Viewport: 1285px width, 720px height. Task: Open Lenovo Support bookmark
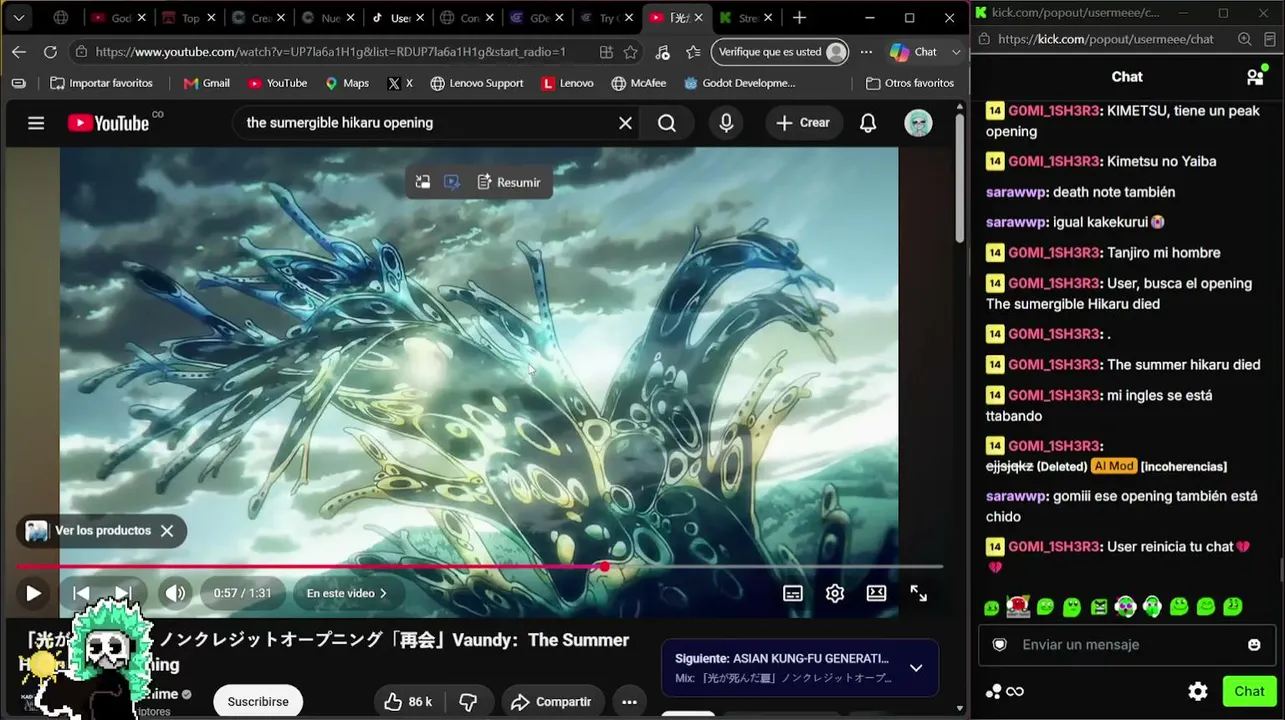click(x=477, y=83)
